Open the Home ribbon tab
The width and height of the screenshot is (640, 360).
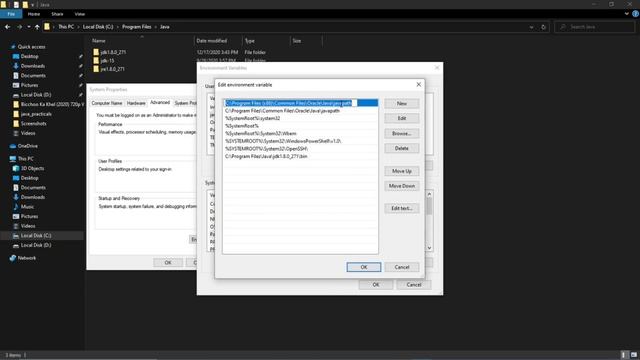click(x=34, y=14)
